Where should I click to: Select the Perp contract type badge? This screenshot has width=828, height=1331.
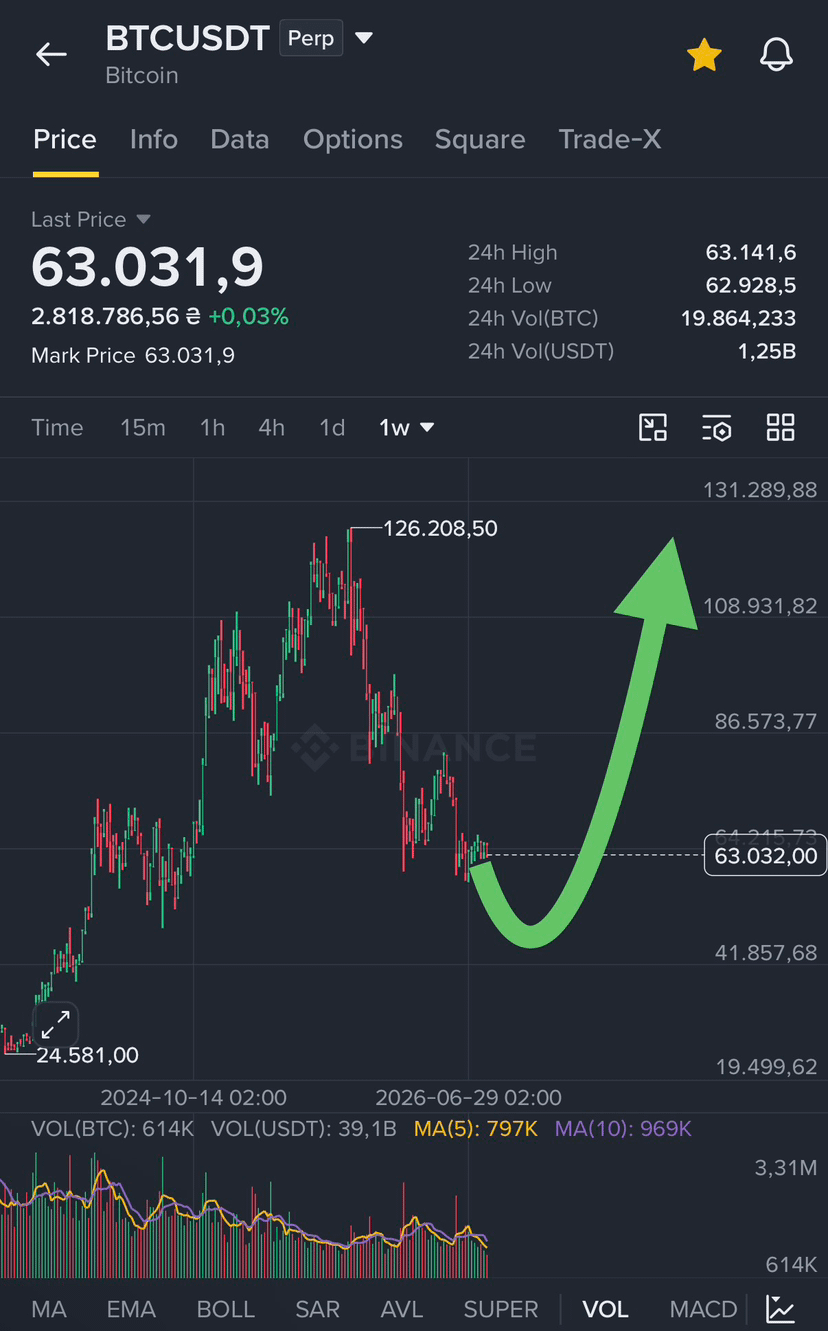(311, 38)
